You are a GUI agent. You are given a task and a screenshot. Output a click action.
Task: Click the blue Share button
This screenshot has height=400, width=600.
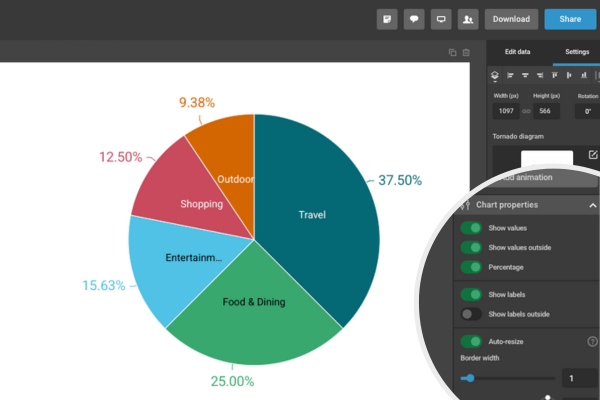point(570,19)
